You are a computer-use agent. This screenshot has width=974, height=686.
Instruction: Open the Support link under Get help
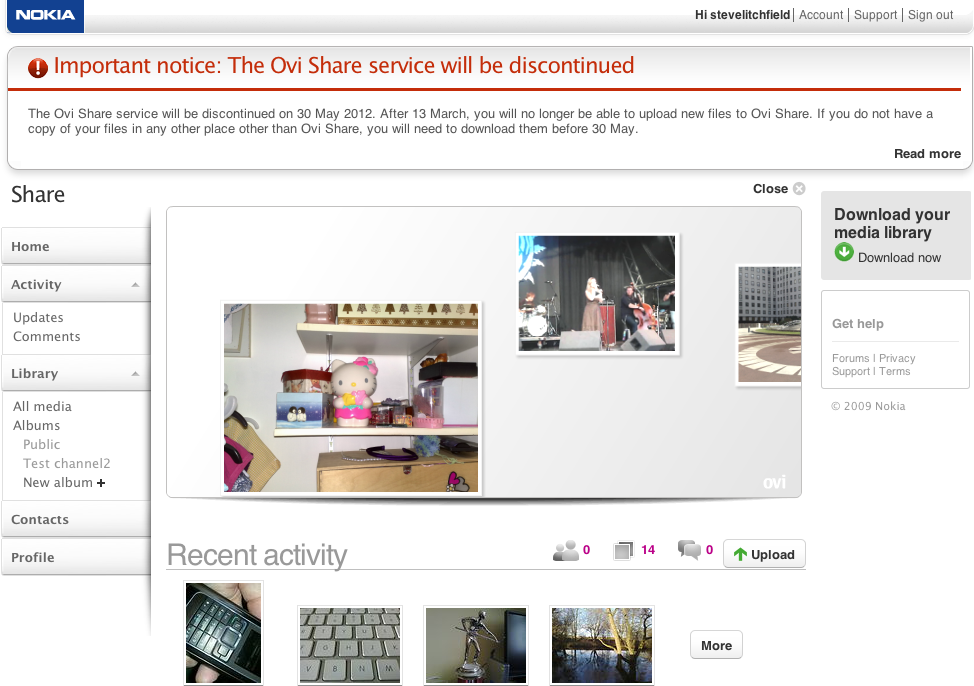coord(850,372)
